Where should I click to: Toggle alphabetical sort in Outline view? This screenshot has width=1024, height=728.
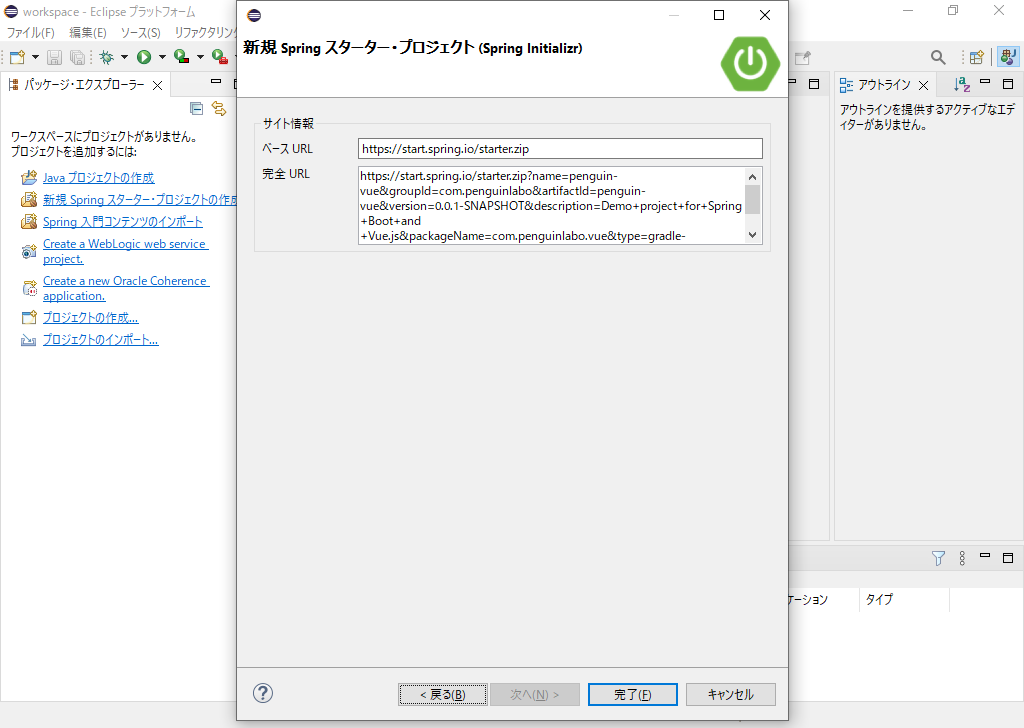(961, 84)
